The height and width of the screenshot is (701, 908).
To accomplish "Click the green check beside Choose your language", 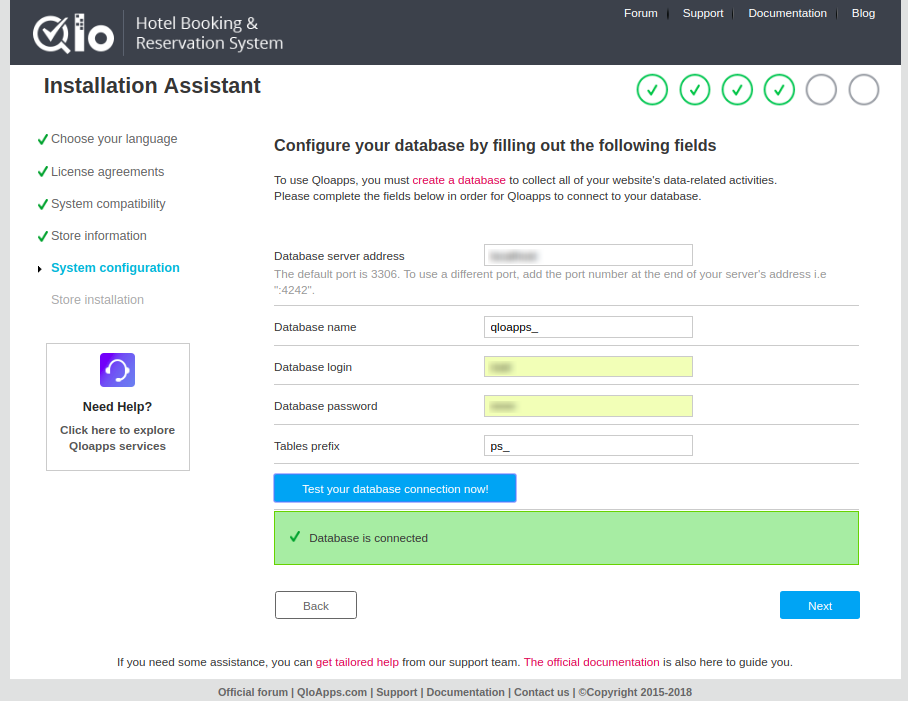I will (43, 139).
